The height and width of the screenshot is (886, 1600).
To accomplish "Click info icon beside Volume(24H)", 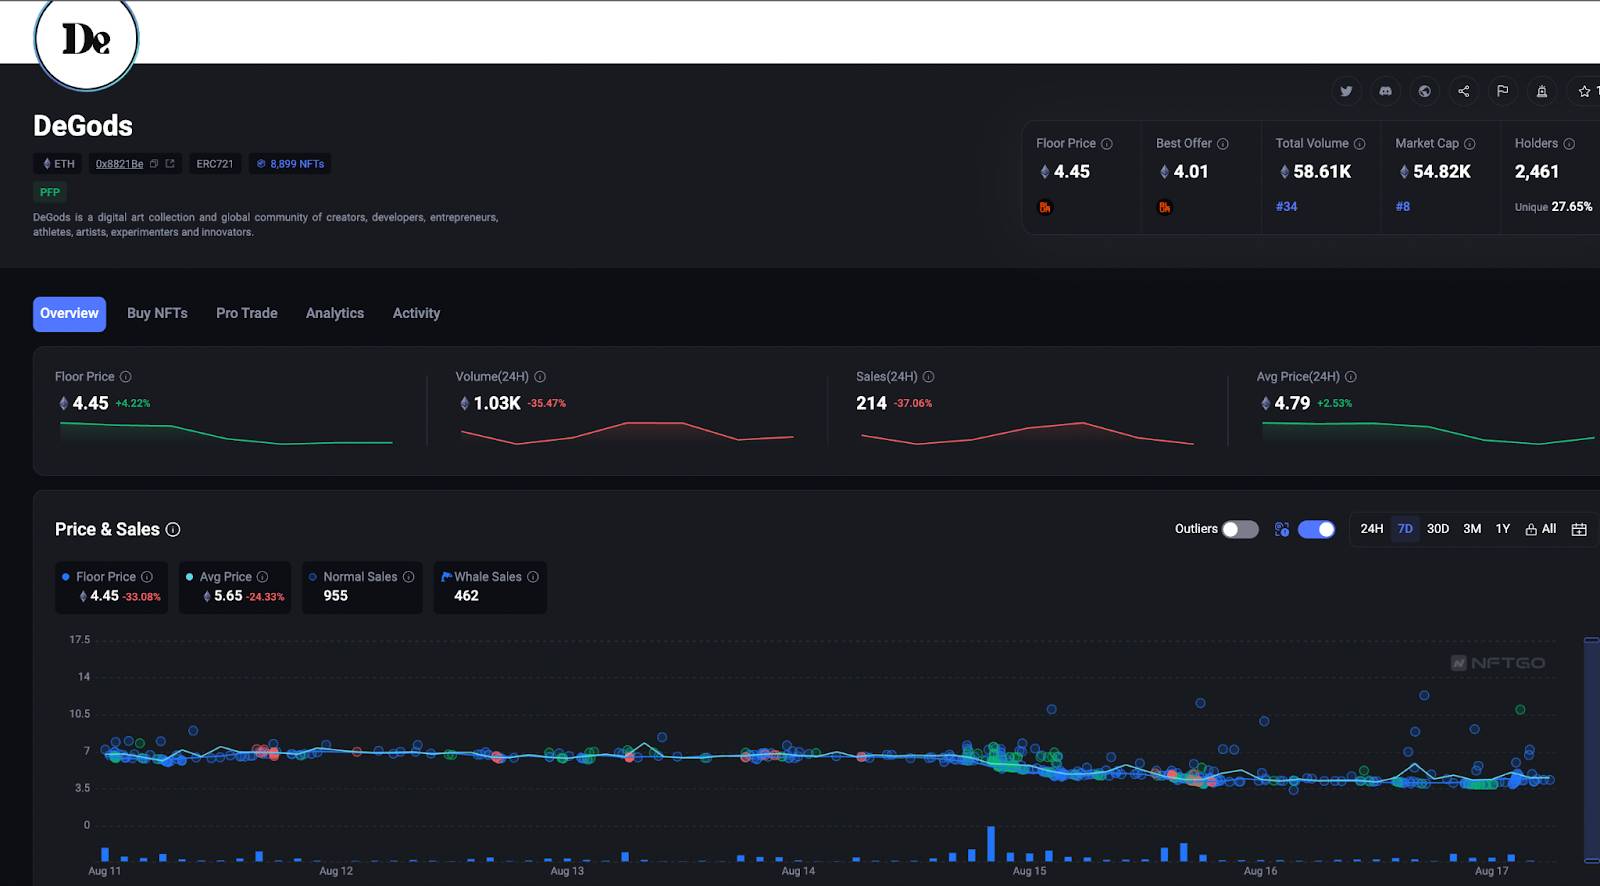I will click(x=540, y=377).
